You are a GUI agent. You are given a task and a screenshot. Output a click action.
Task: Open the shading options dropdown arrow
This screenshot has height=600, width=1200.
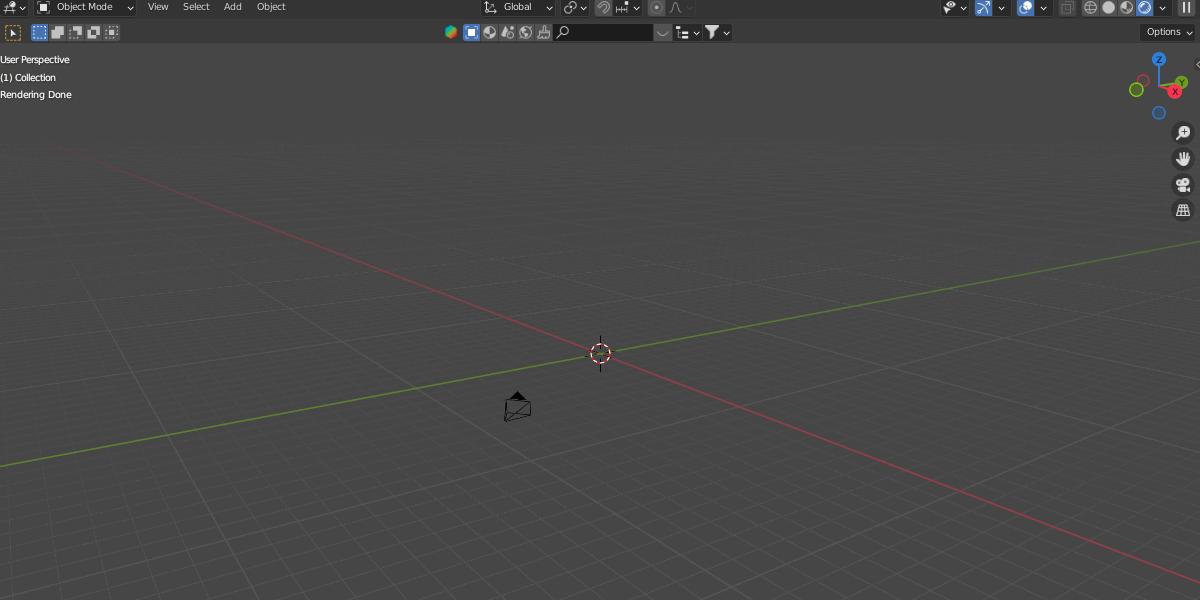coord(1163,7)
